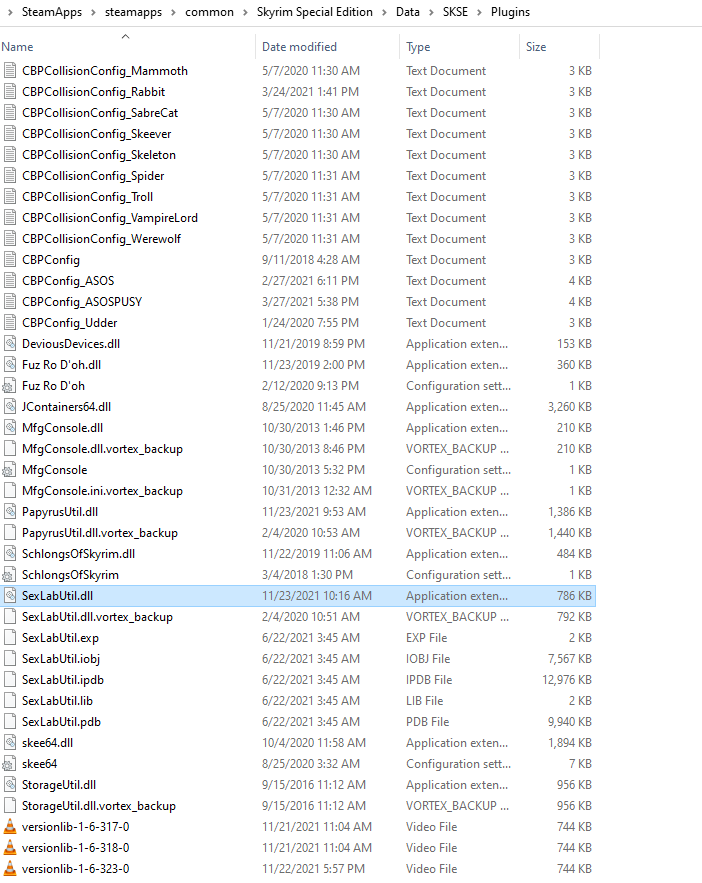Viewport: 702px width, 883px height.
Task: Select the CBPConfig_ASOS file name
Action: (68, 280)
